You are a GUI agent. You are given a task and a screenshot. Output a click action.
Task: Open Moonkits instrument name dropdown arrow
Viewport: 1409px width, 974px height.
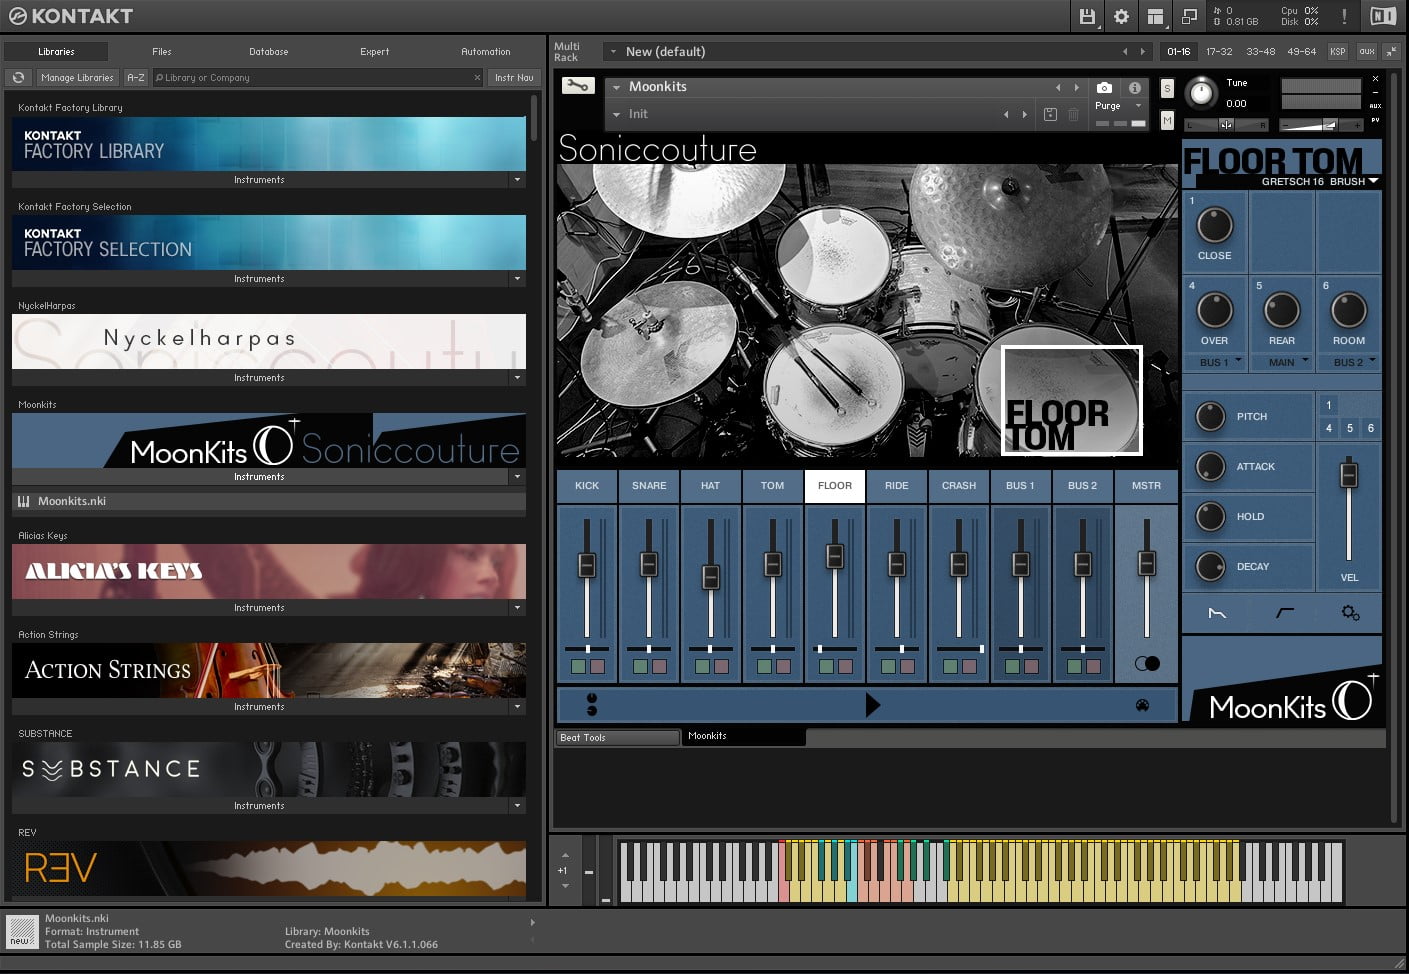(617, 88)
